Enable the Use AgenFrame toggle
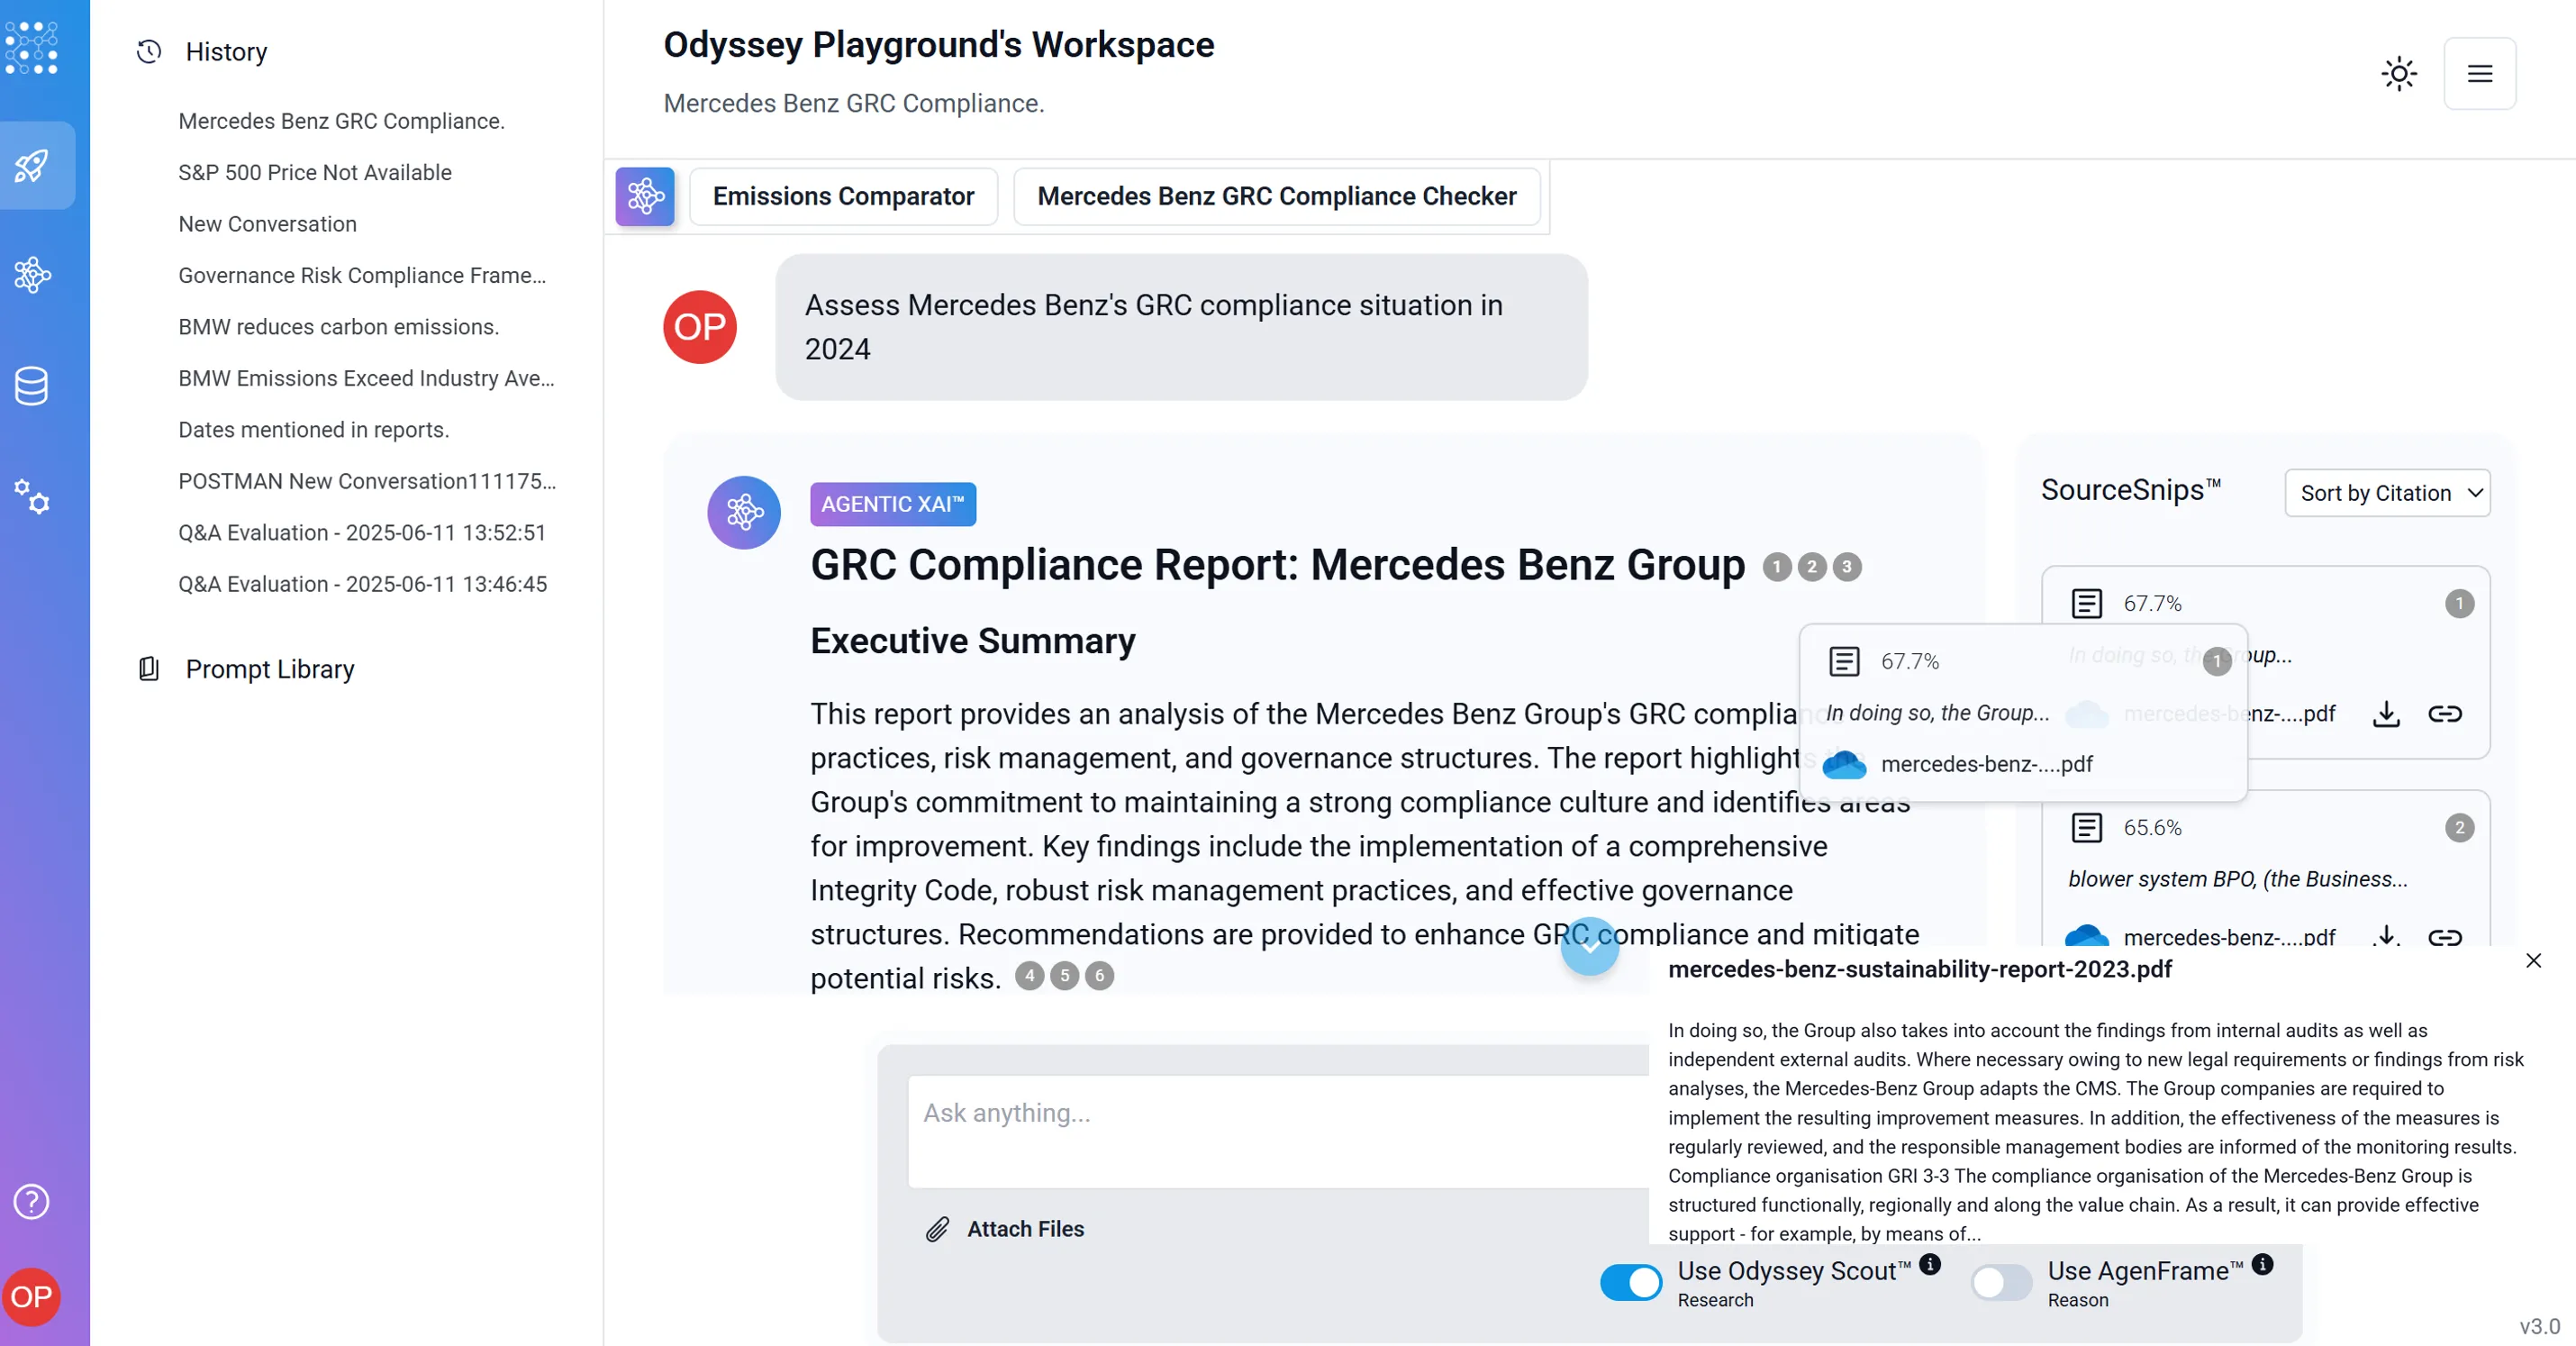Viewport: 2576px width, 1346px height. pyautogui.click(x=2001, y=1282)
